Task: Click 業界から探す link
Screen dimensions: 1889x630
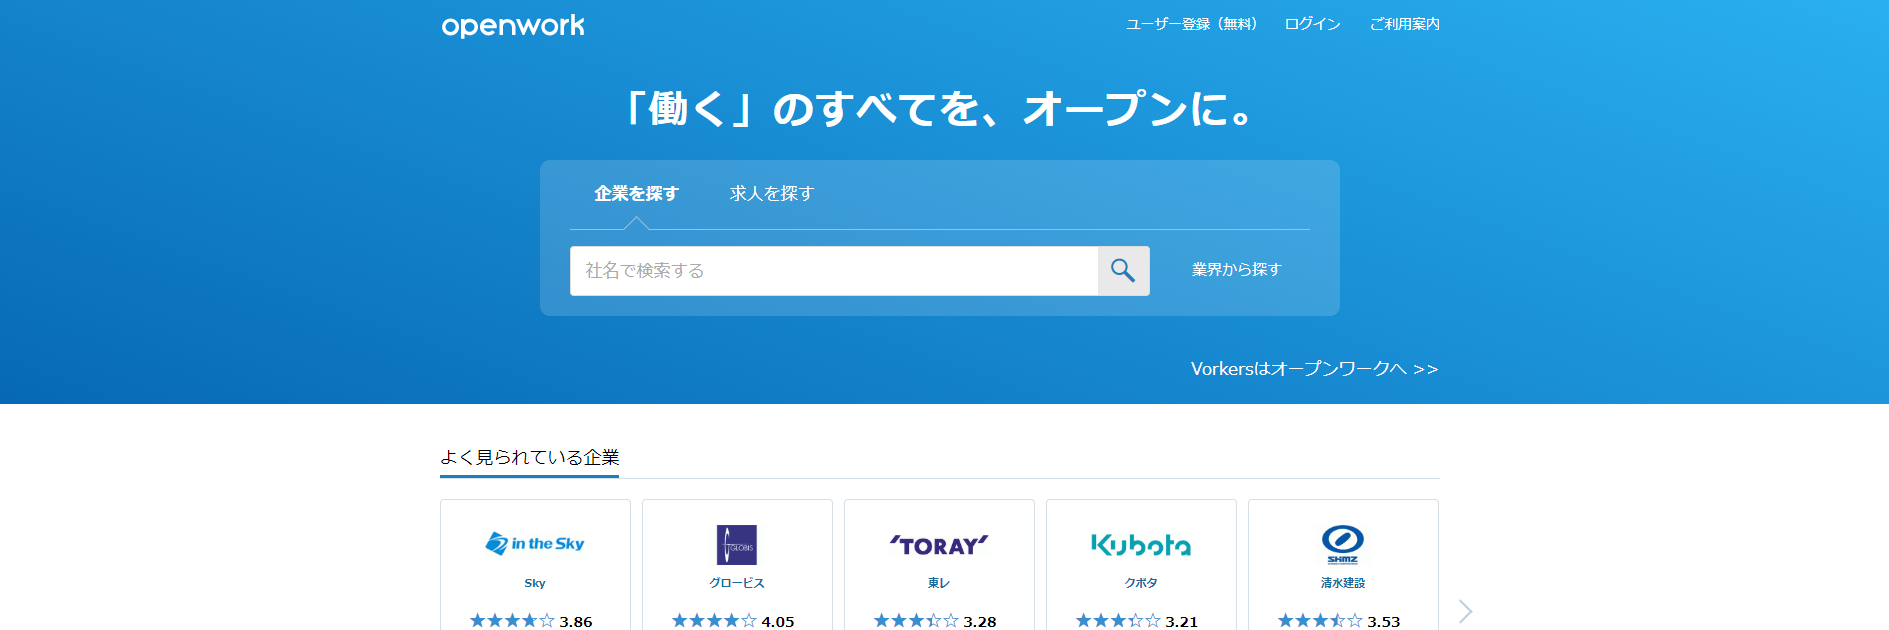Action: click(x=1236, y=270)
